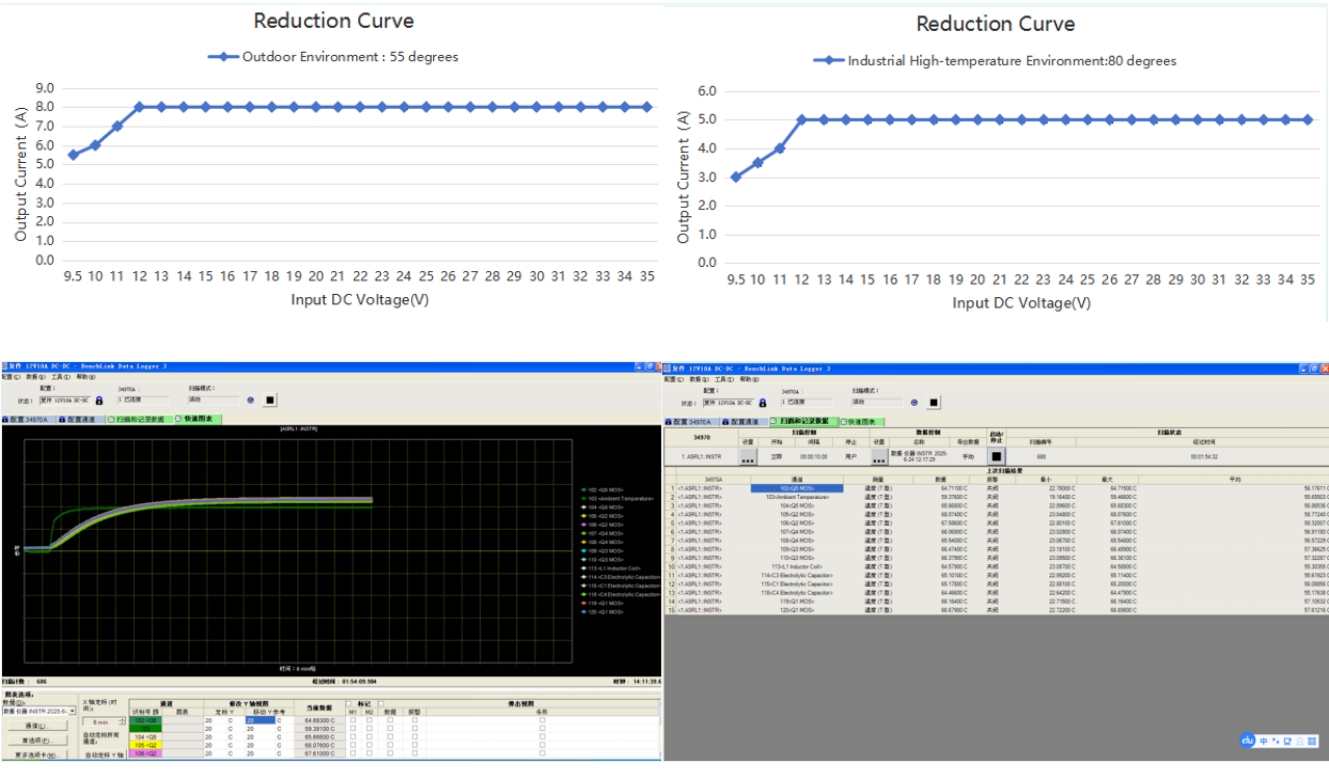Screen dimensions: 1329x769
Task: Click the black stop square in left window toolbar
Action: click(x=270, y=400)
